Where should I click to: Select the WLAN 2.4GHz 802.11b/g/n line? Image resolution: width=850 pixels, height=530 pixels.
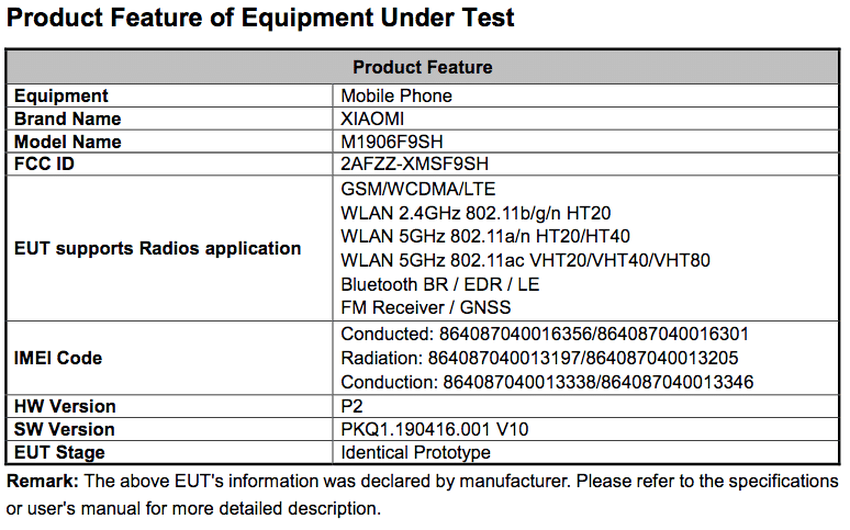coord(477,213)
